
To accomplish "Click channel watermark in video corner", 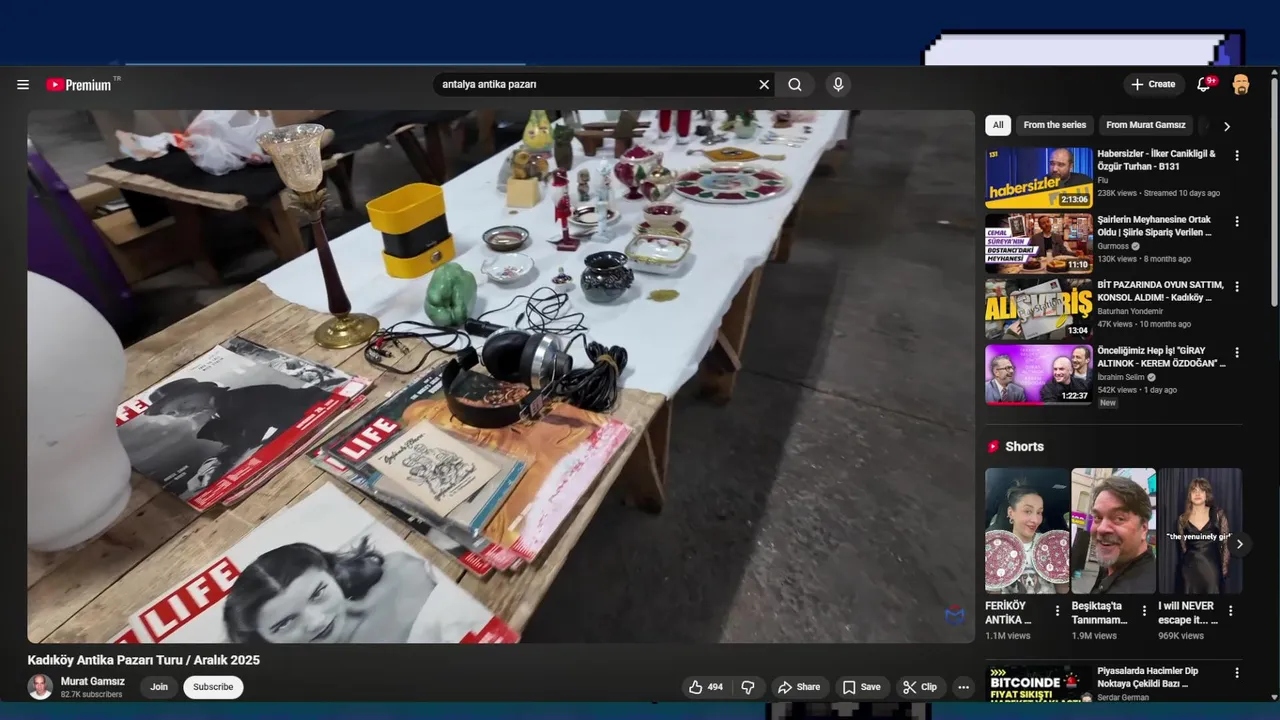I will (955, 616).
